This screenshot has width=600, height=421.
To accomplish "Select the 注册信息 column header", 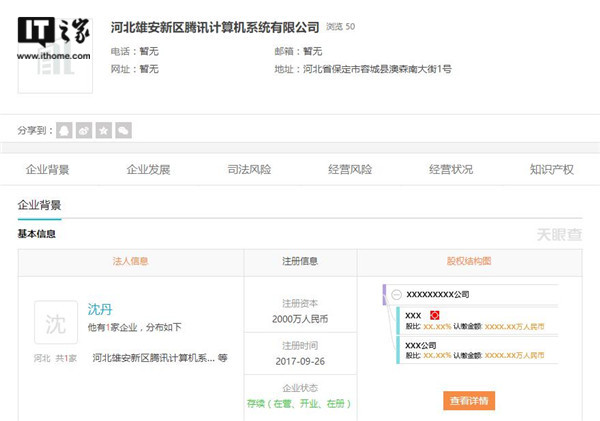I will pos(300,261).
